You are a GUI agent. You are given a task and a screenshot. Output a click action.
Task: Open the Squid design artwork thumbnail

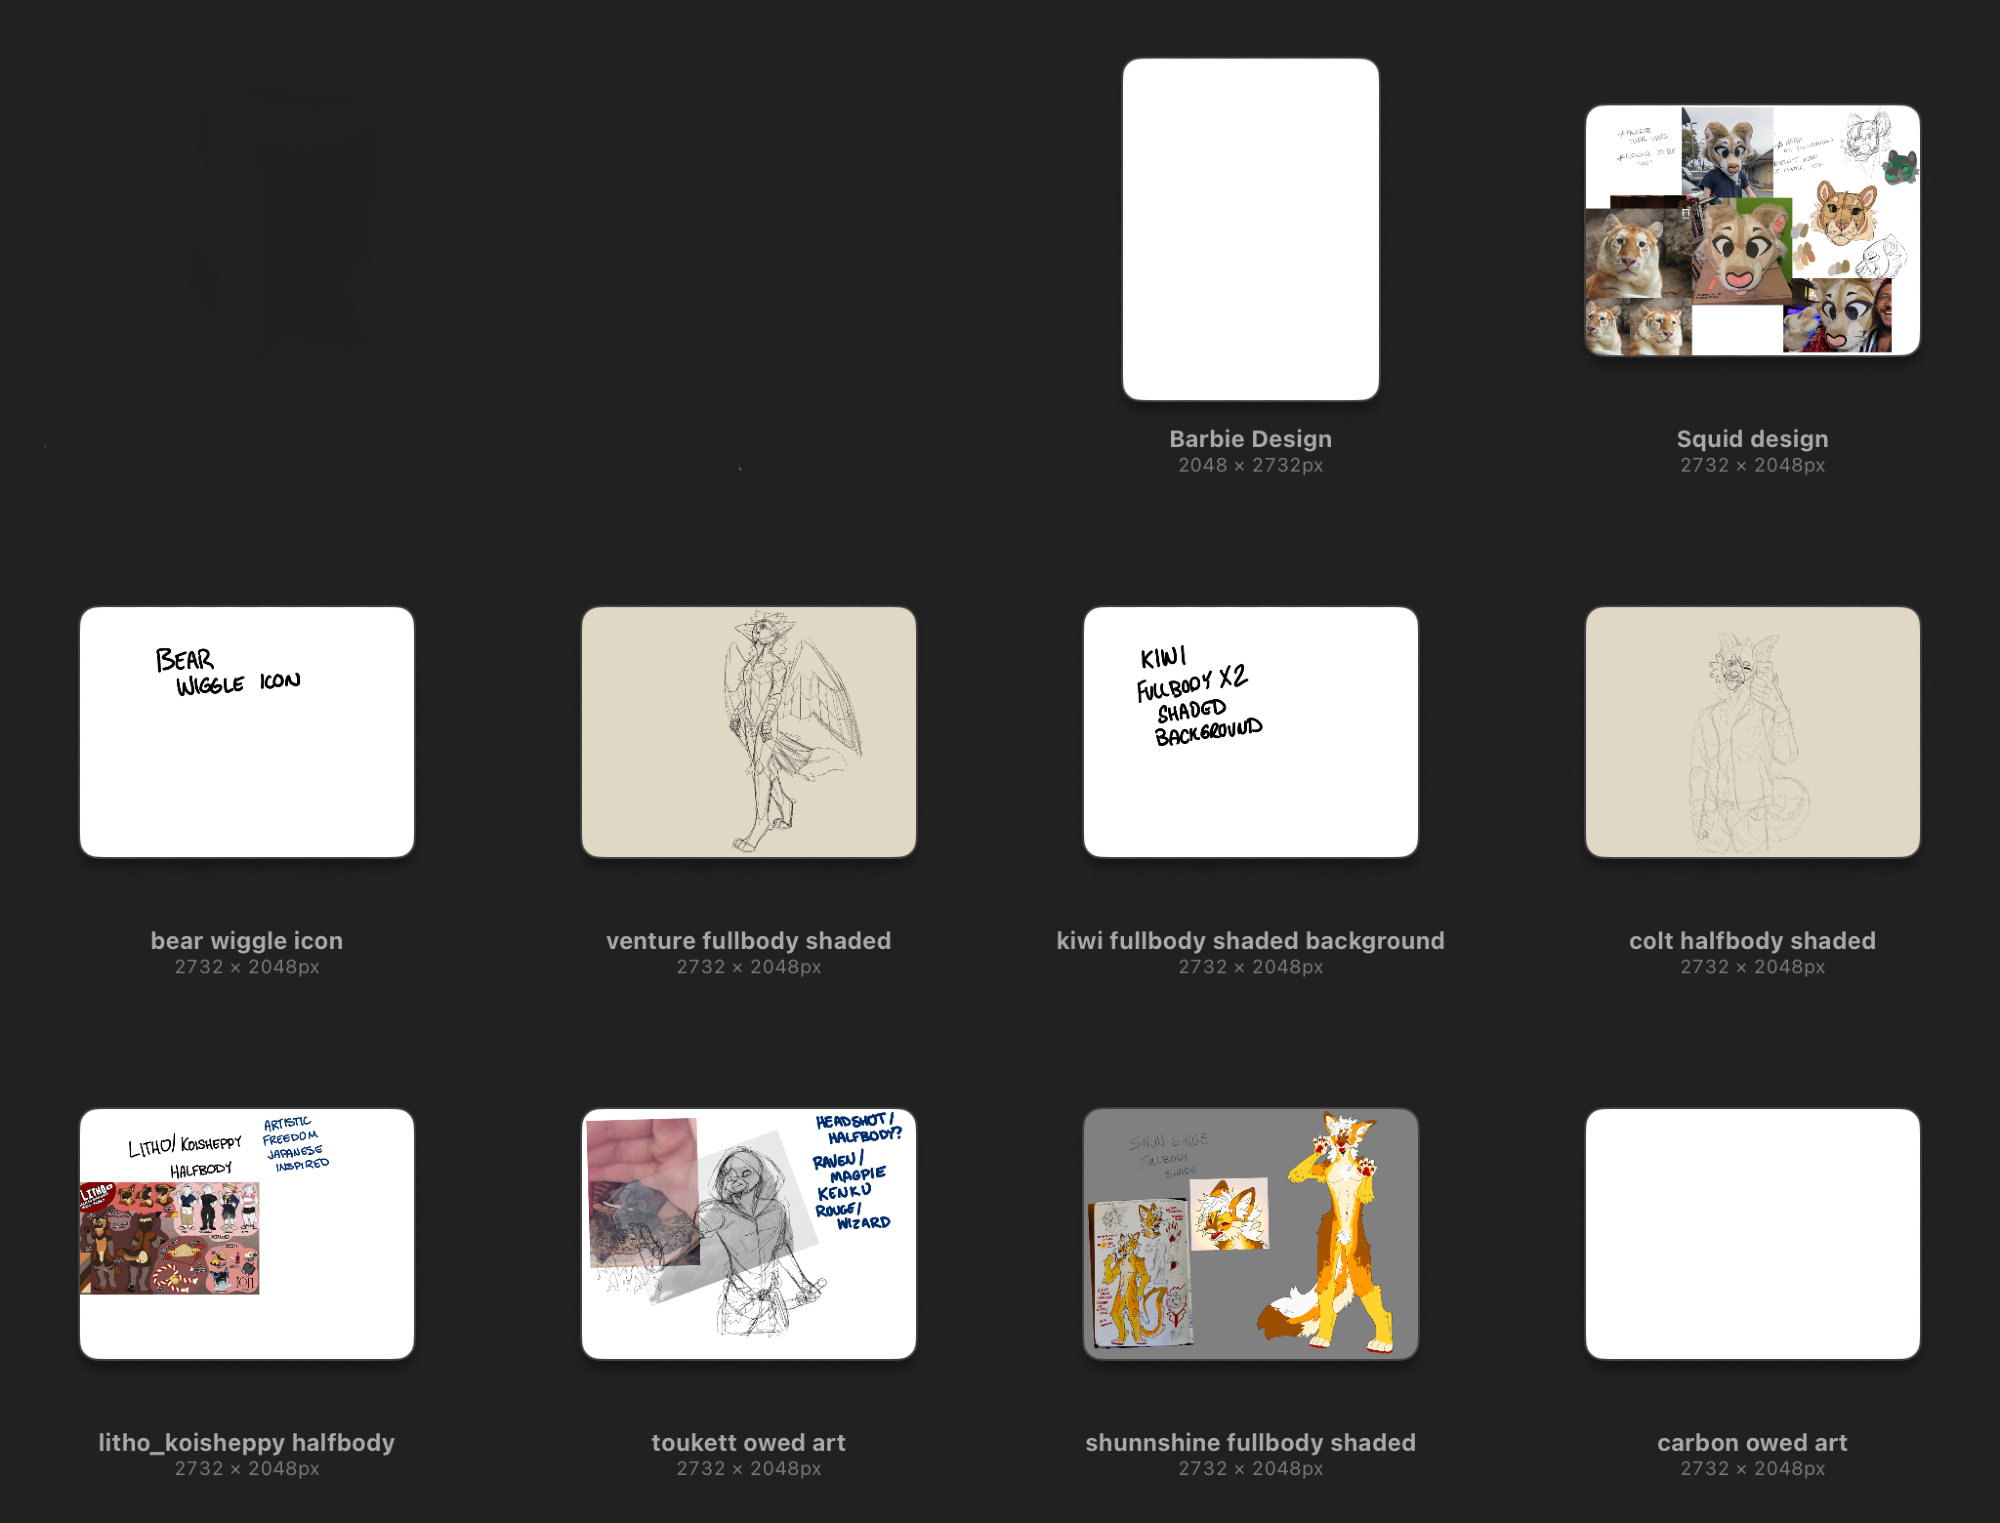[x=1752, y=230]
